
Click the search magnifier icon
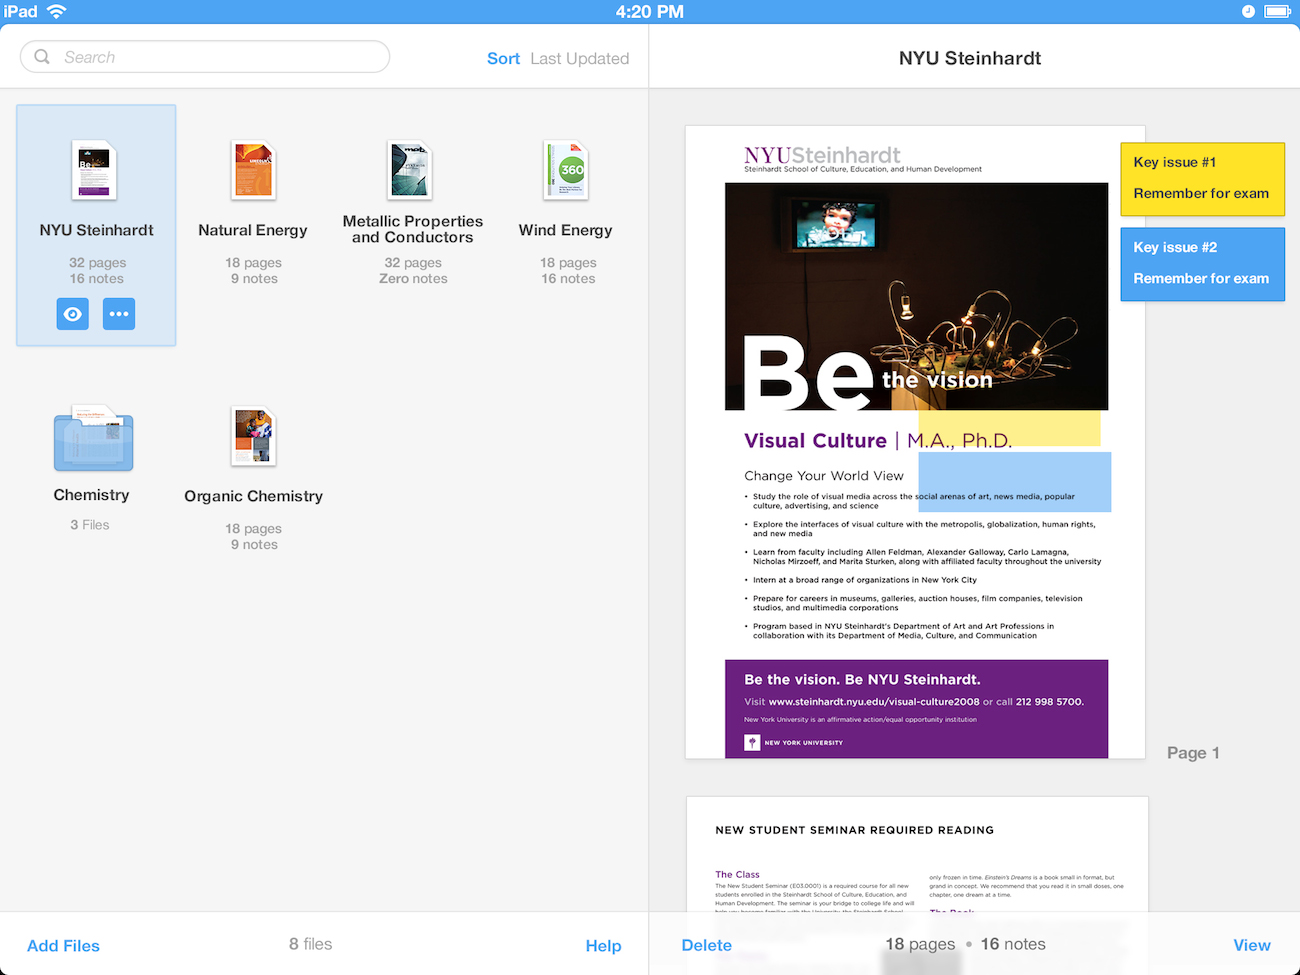tap(42, 57)
